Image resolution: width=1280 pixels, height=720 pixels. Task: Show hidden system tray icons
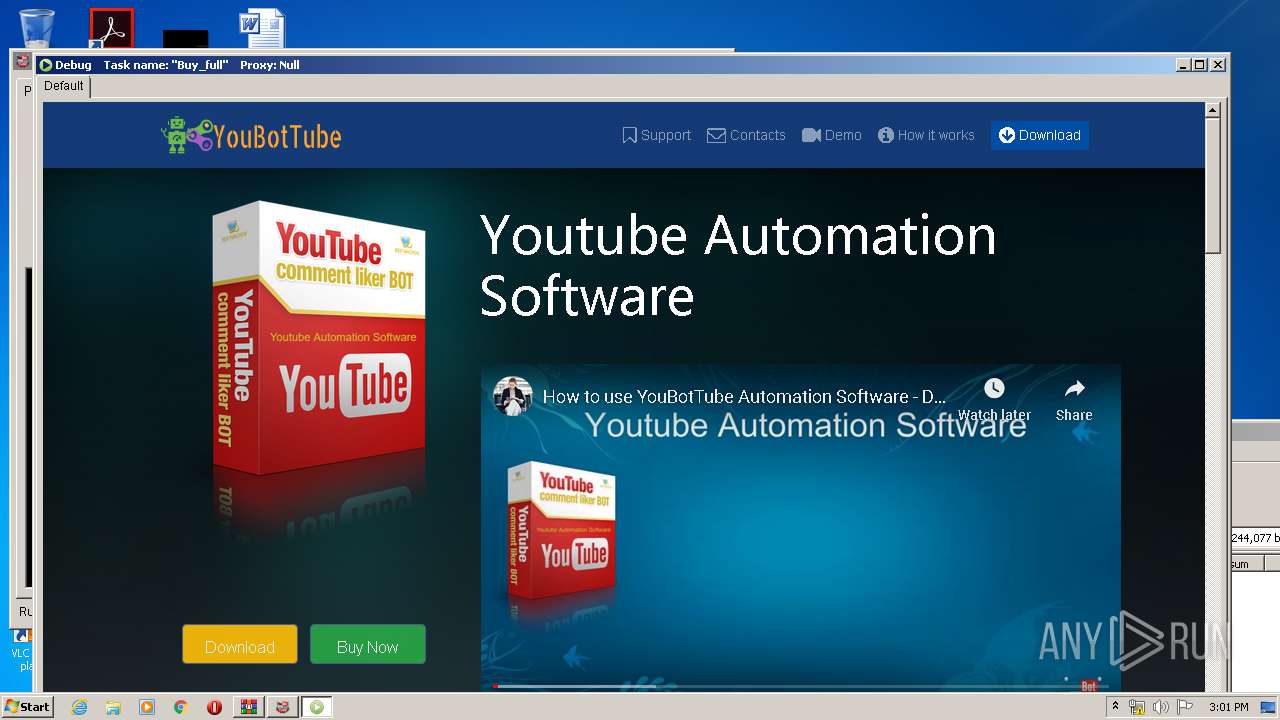pos(1115,707)
